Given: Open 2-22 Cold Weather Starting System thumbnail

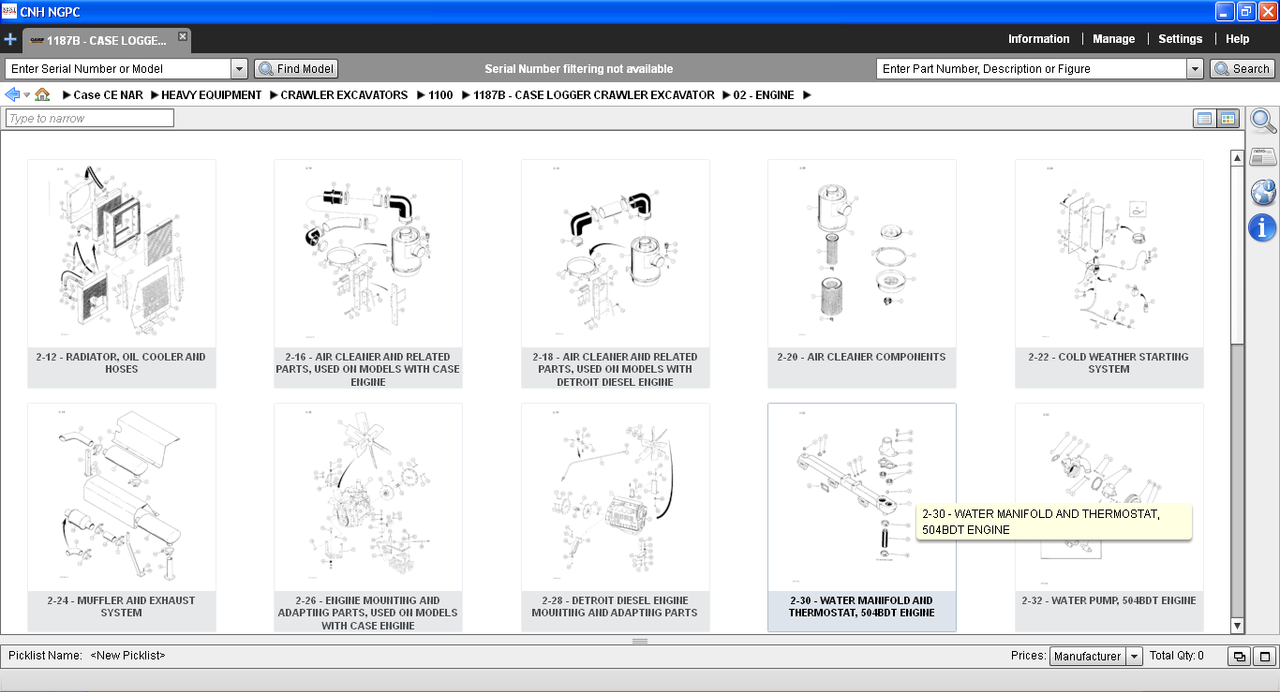Looking at the screenshot, I should click(x=1109, y=273).
